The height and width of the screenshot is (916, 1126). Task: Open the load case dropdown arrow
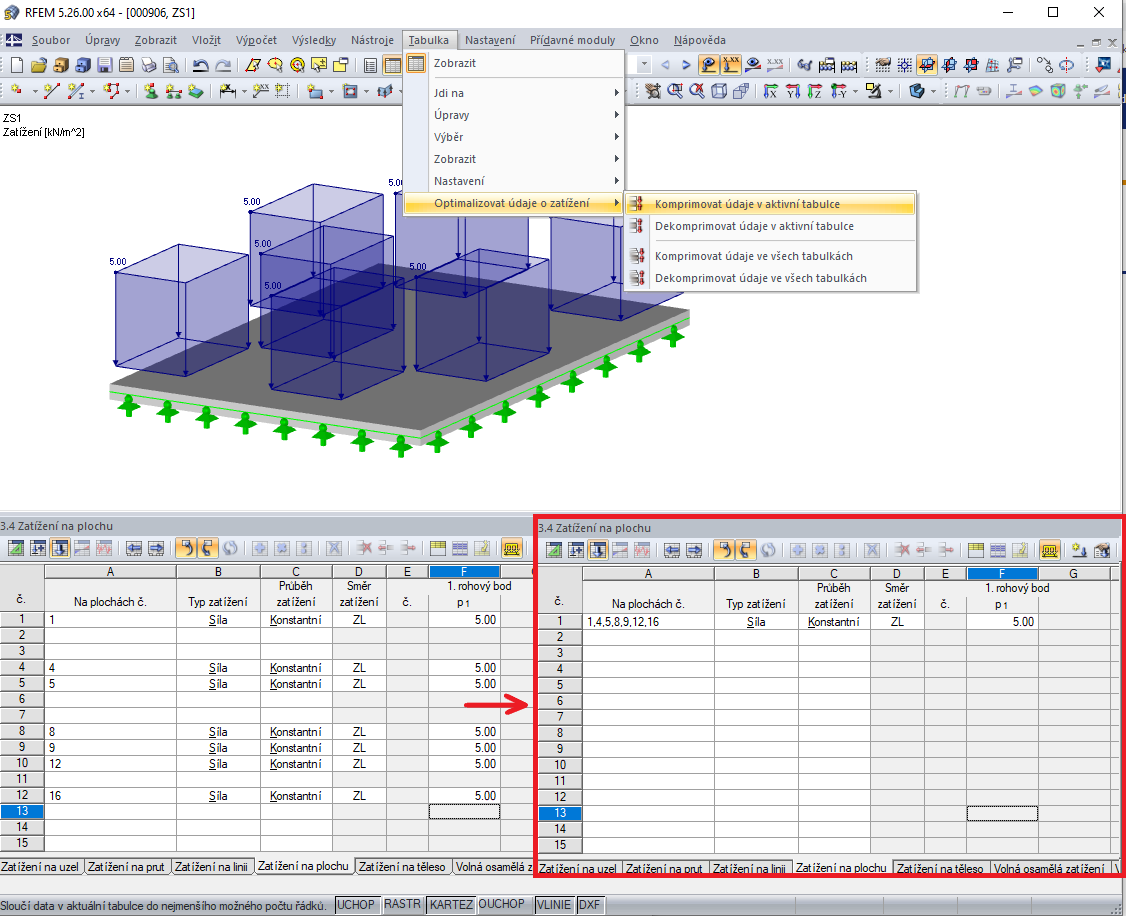click(x=644, y=65)
